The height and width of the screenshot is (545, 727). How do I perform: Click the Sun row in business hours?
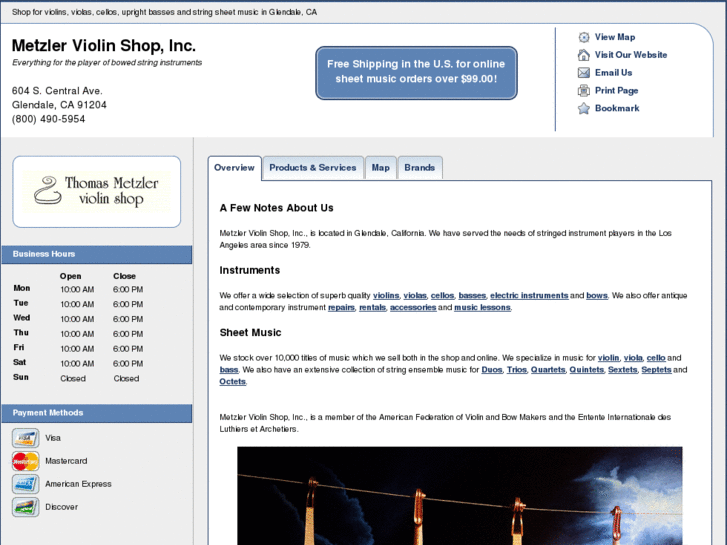point(77,378)
